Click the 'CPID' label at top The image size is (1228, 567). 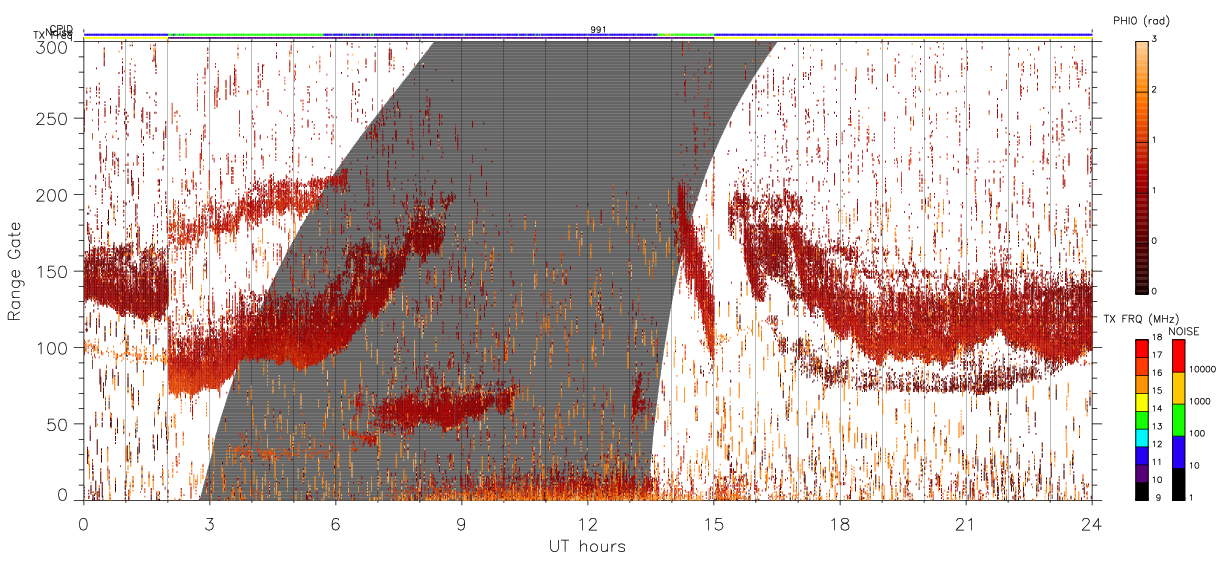[60, 29]
